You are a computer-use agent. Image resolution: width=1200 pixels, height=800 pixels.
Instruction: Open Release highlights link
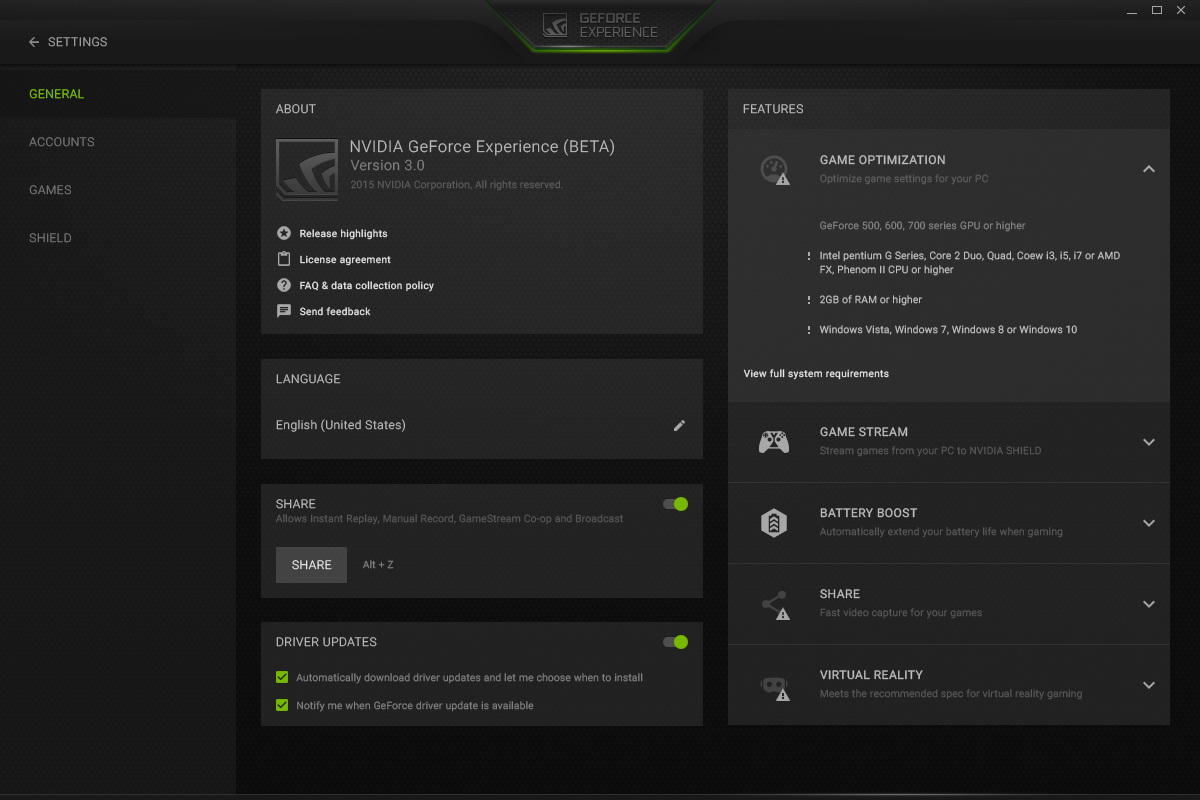(x=343, y=233)
